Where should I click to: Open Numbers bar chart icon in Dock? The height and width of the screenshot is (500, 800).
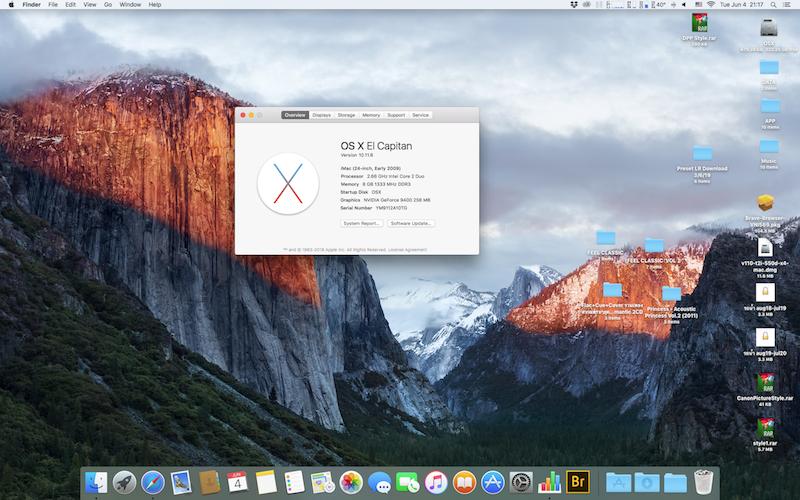pyautogui.click(x=549, y=482)
